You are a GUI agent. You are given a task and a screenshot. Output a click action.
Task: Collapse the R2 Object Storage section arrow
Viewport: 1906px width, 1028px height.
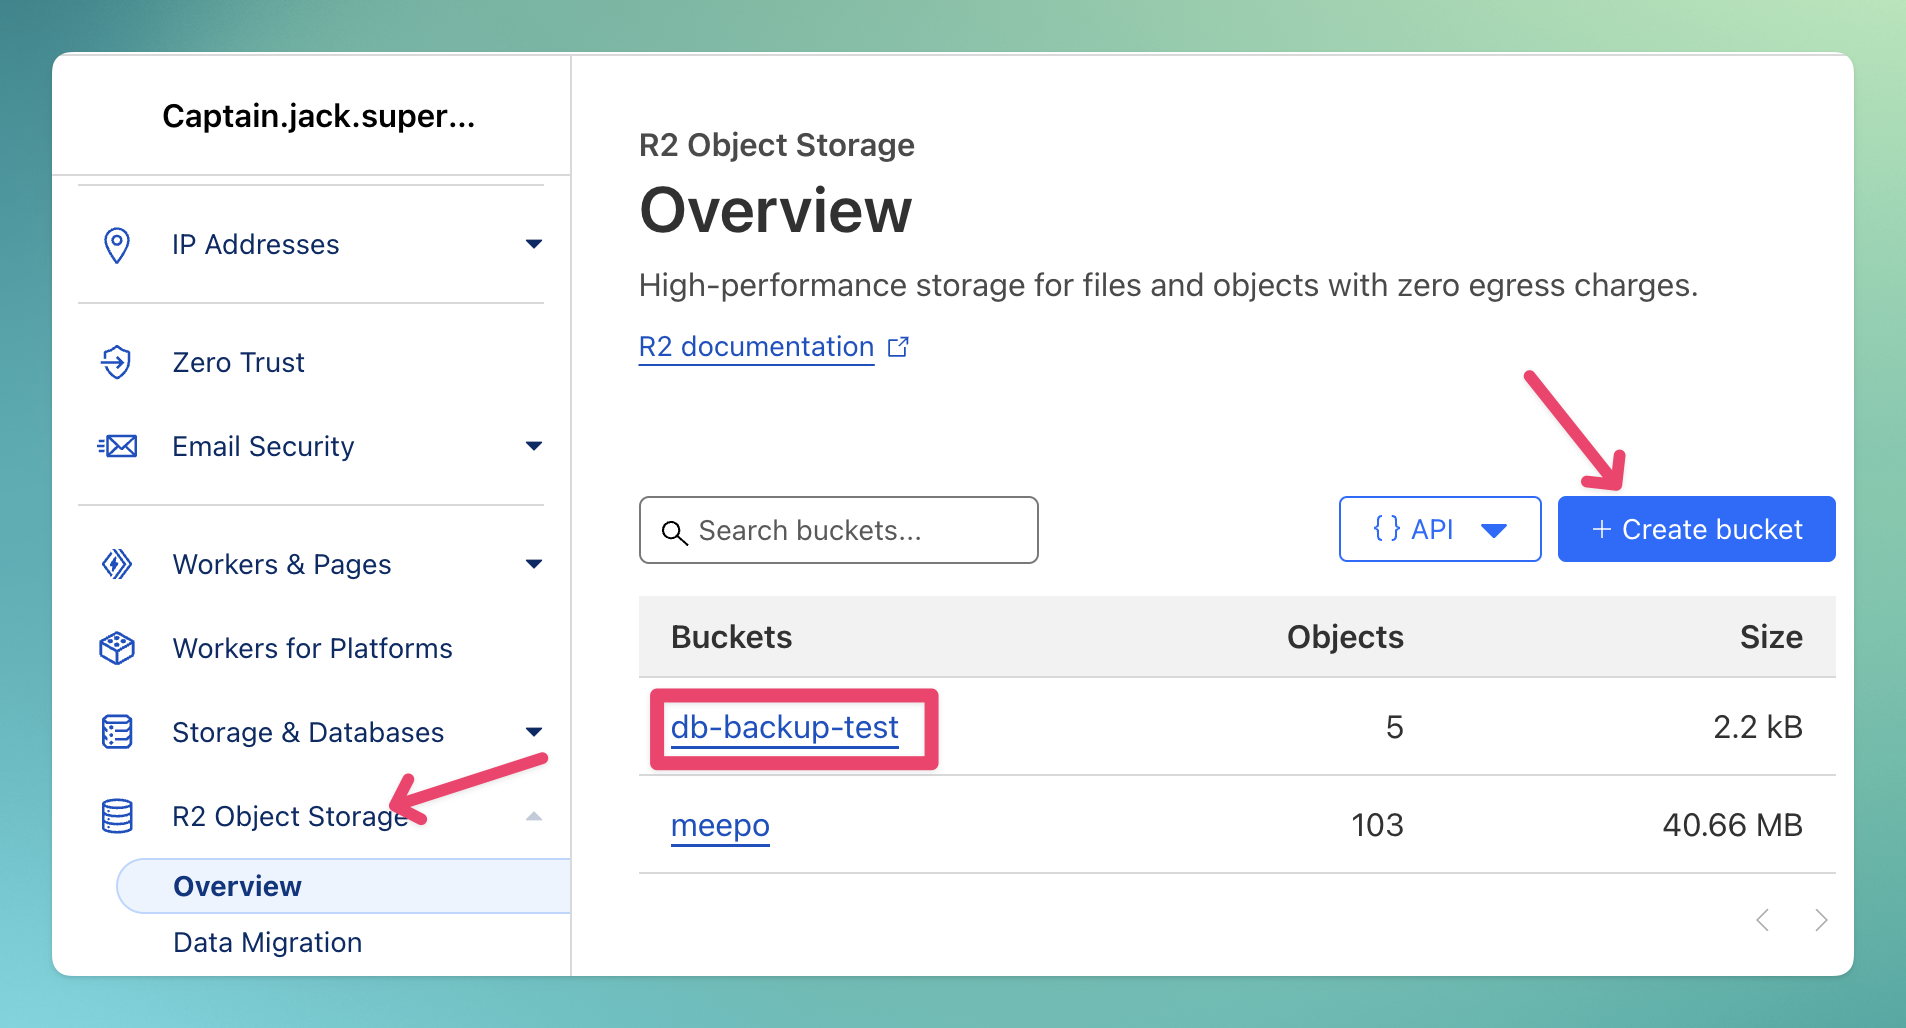(x=534, y=816)
